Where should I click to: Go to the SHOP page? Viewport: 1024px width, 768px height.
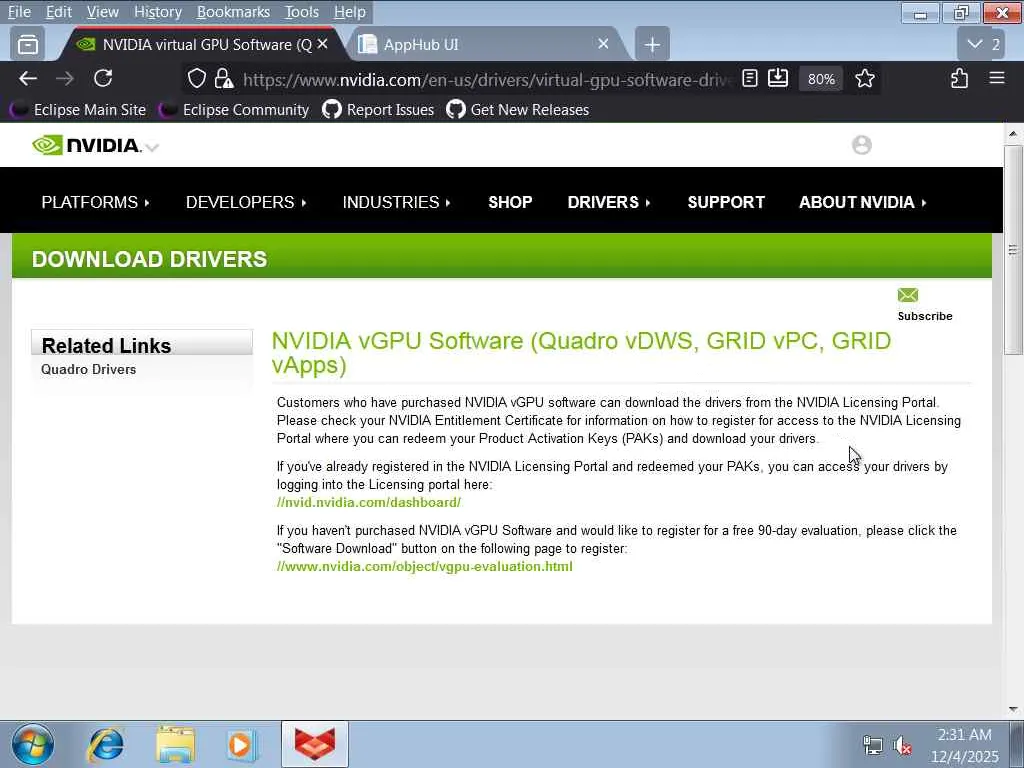510,202
